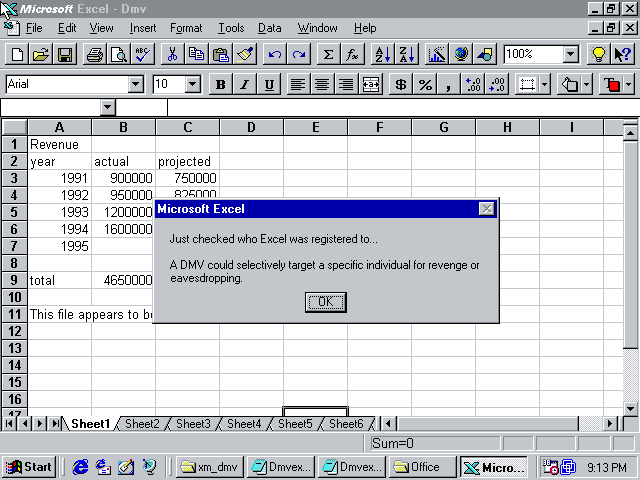The height and width of the screenshot is (480, 640).
Task: Click the Map globe icon
Action: click(461, 54)
